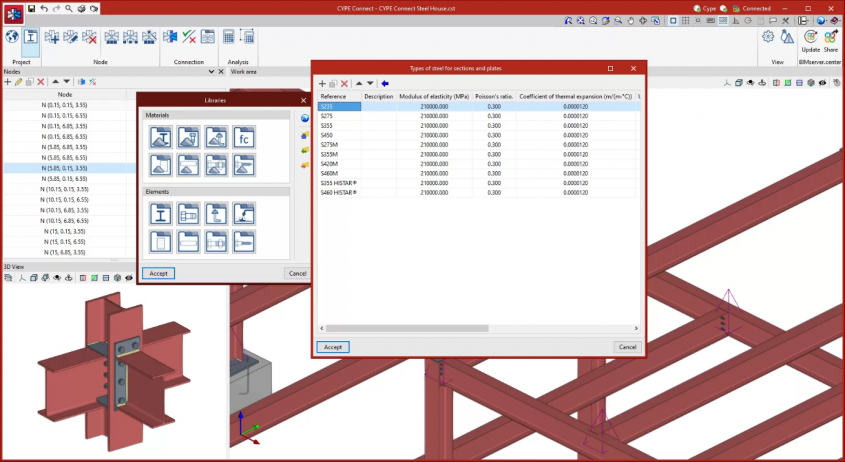This screenshot has width=845, height=462.
Task: Move steel row up with up arrow
Action: coord(359,84)
